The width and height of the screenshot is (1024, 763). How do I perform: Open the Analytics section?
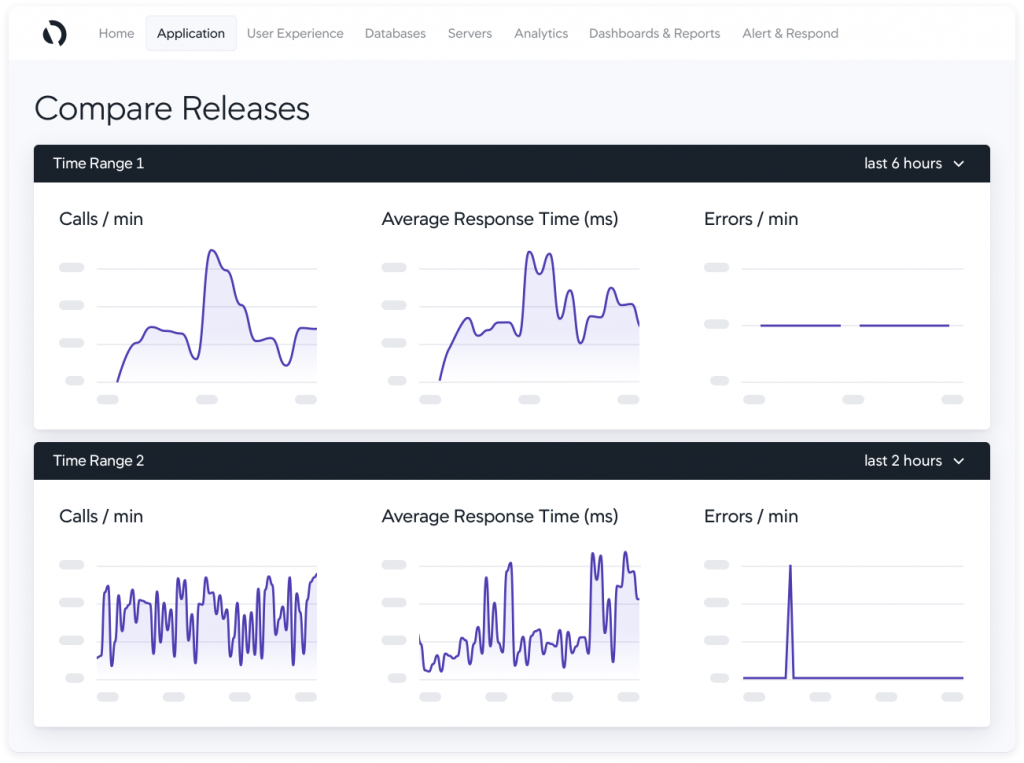540,33
